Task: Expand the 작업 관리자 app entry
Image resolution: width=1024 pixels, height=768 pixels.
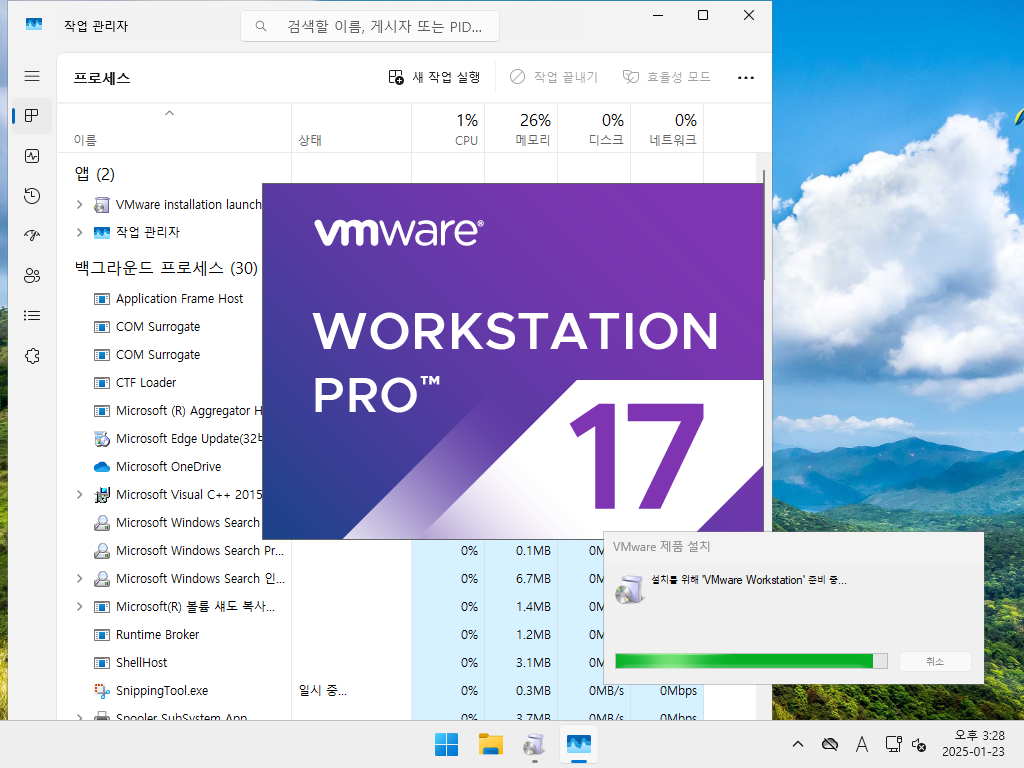Action: coord(80,232)
